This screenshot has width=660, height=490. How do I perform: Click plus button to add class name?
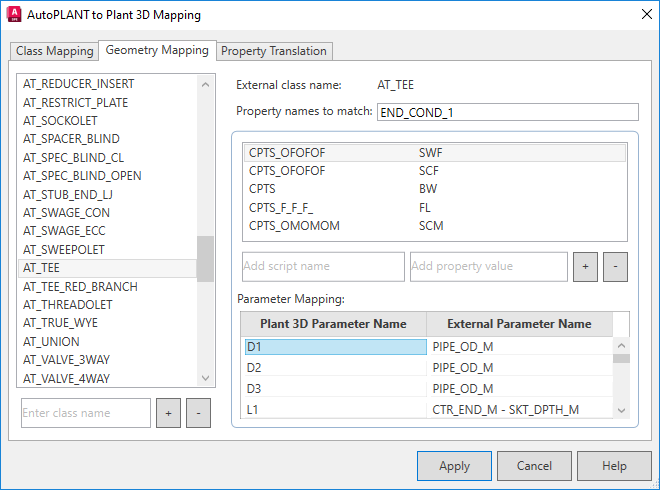(168, 413)
